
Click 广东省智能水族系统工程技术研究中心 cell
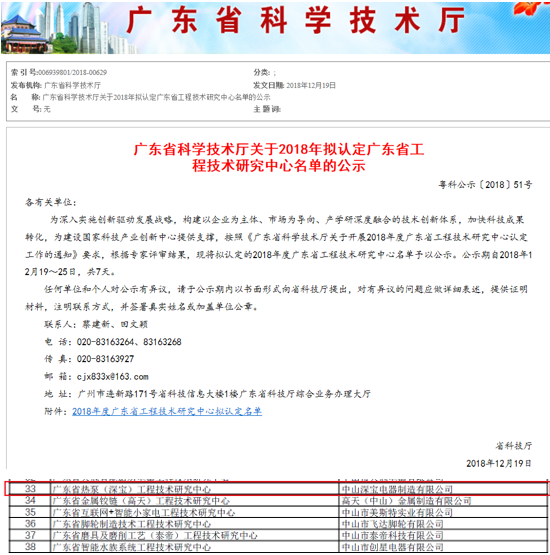tap(195, 547)
